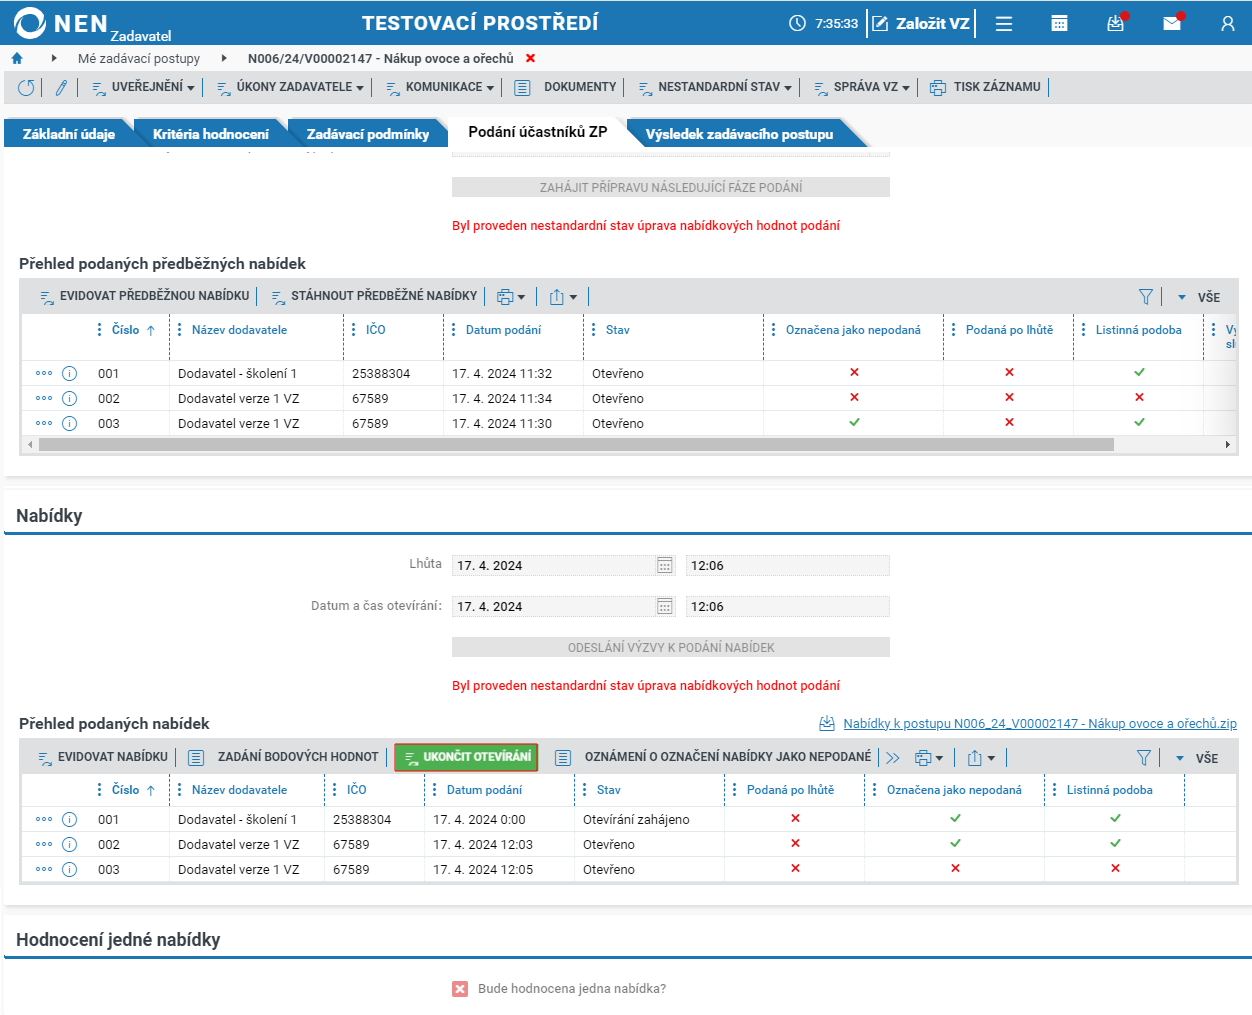Expand the KOMUNIKACE dropdown menu
The width and height of the screenshot is (1252, 1015).
click(x=440, y=88)
